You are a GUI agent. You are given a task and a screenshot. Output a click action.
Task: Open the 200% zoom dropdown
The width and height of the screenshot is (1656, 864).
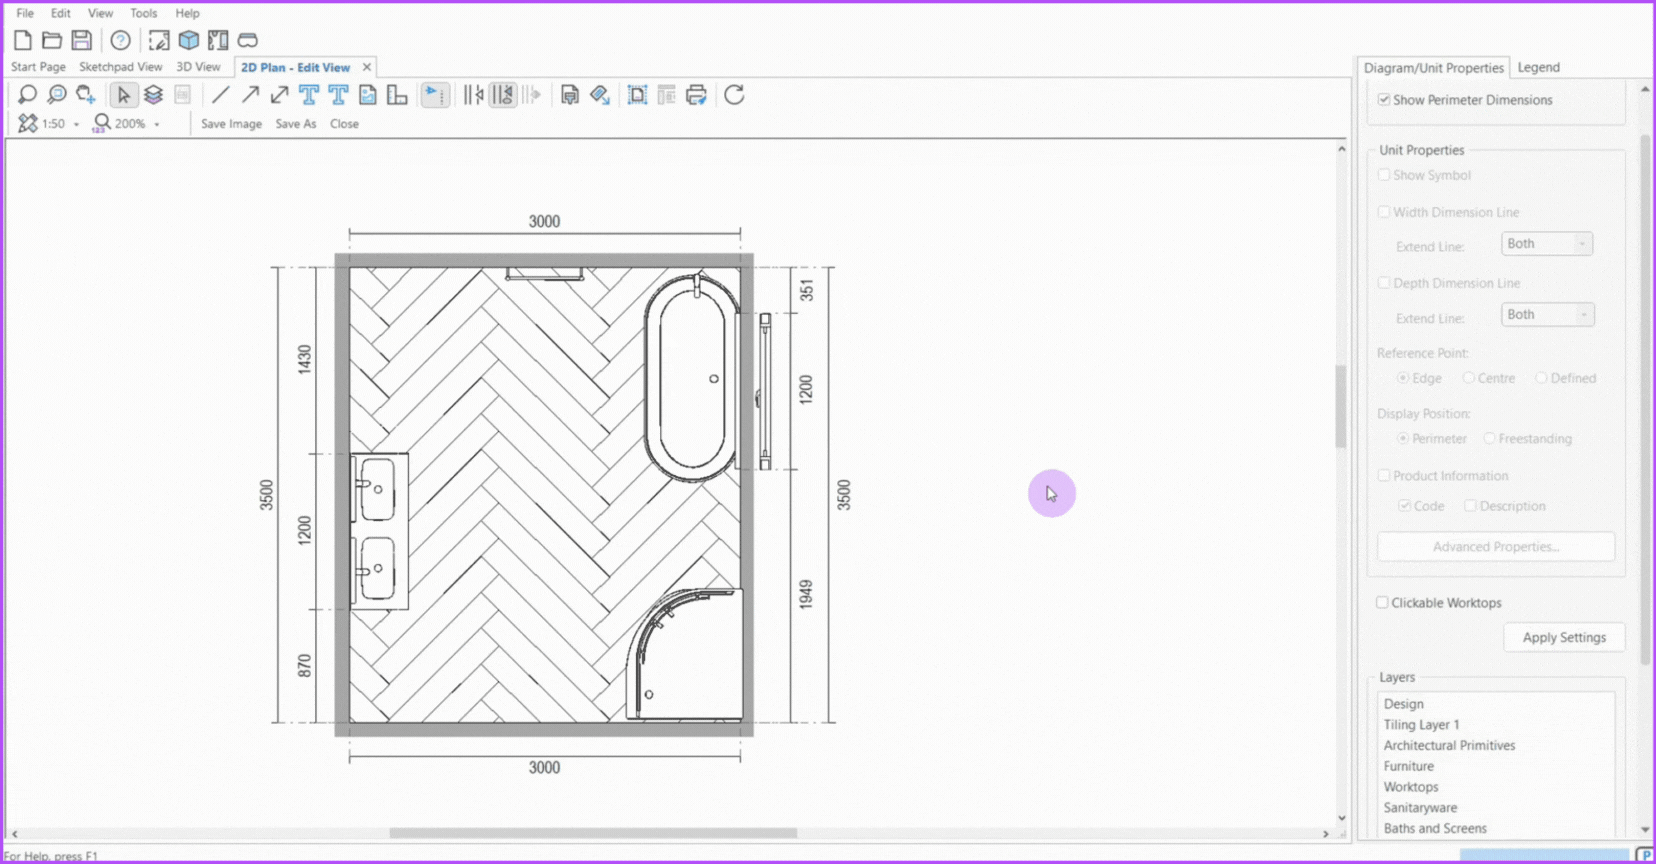pos(157,124)
